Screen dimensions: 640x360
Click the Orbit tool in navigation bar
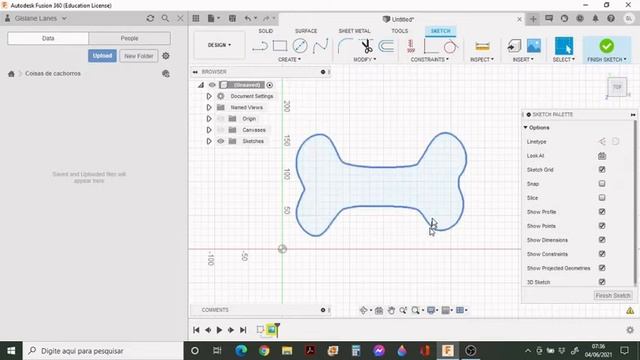(363, 311)
